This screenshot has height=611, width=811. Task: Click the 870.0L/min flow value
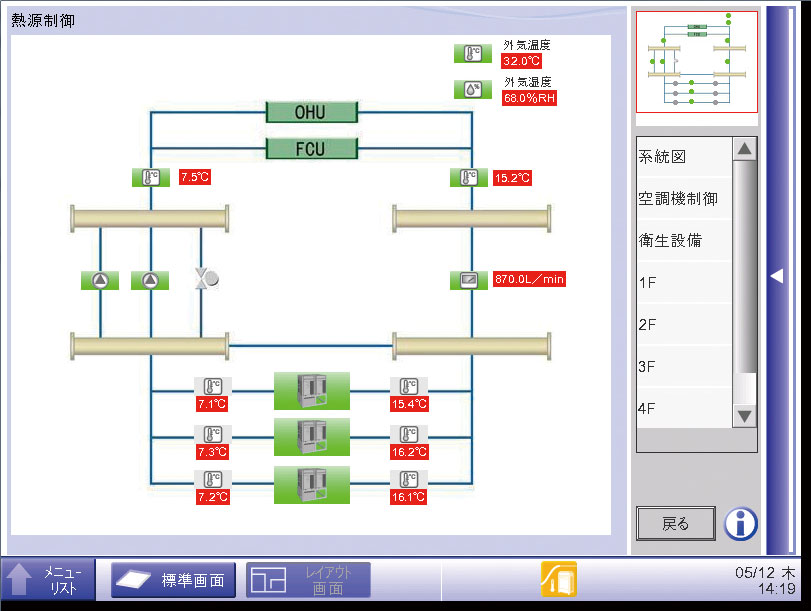point(529,279)
